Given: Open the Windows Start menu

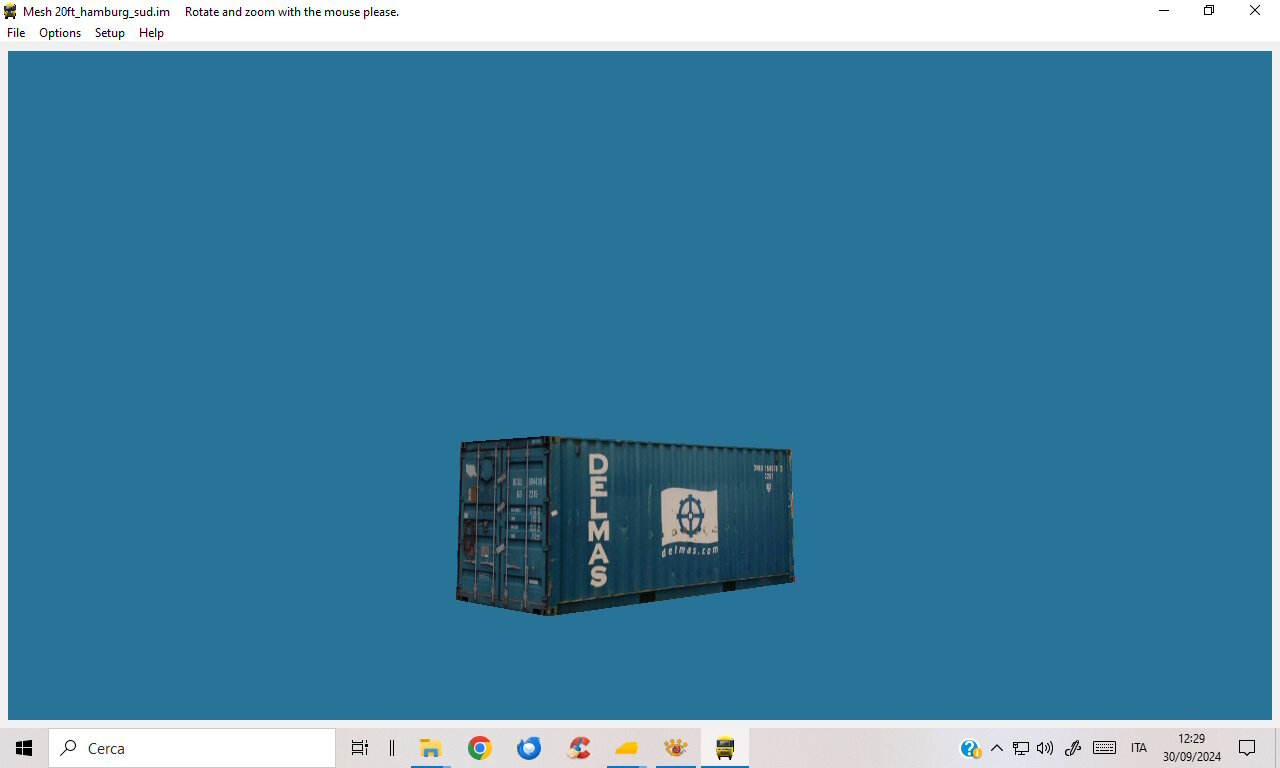Looking at the screenshot, I should 24,748.
